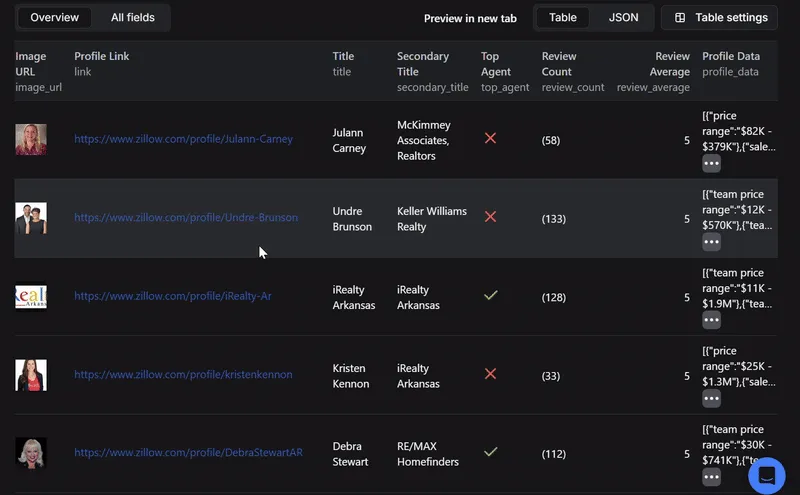800x495 pixels.
Task: Open Undre-Brunson Zillow profile link
Action: coord(186,217)
